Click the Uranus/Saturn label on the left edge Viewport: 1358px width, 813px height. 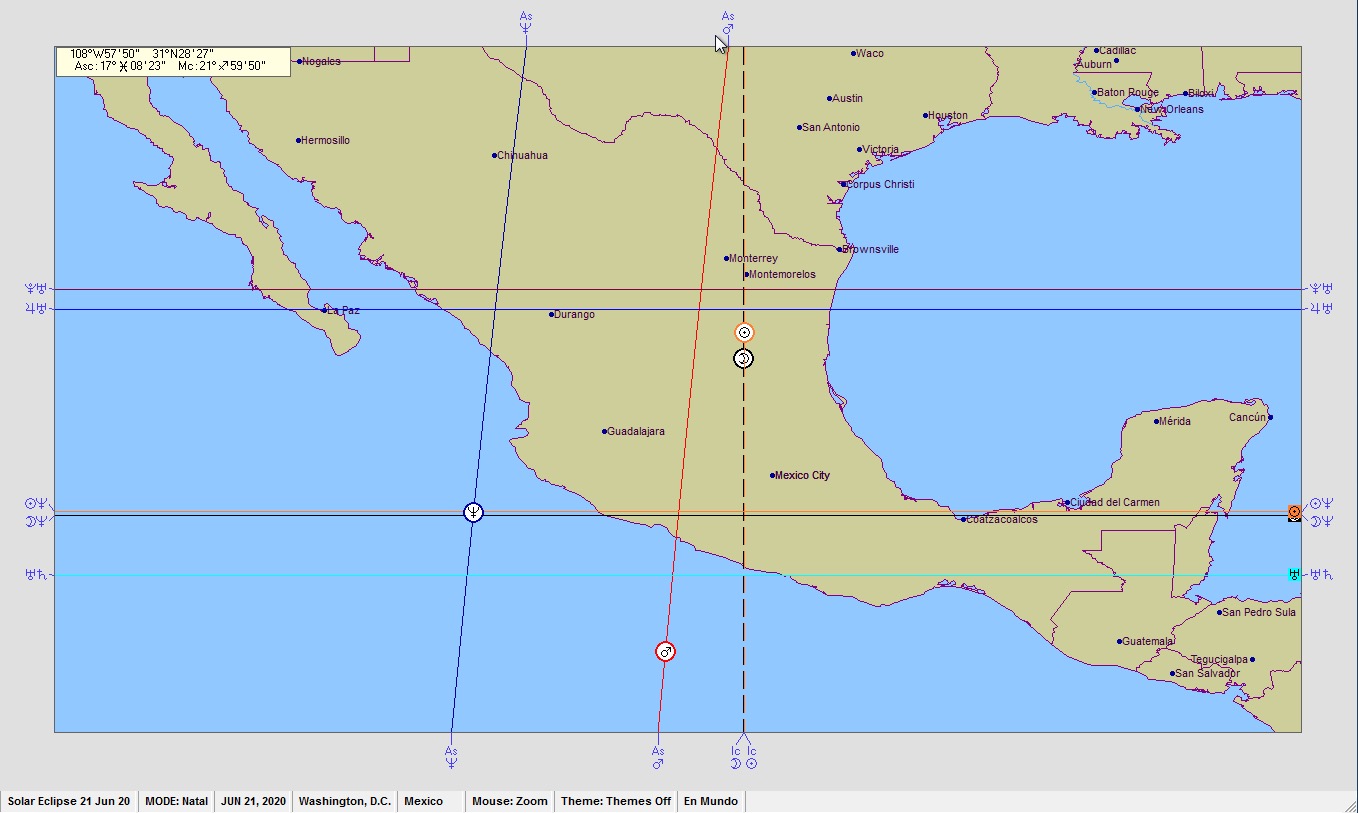click(36, 574)
